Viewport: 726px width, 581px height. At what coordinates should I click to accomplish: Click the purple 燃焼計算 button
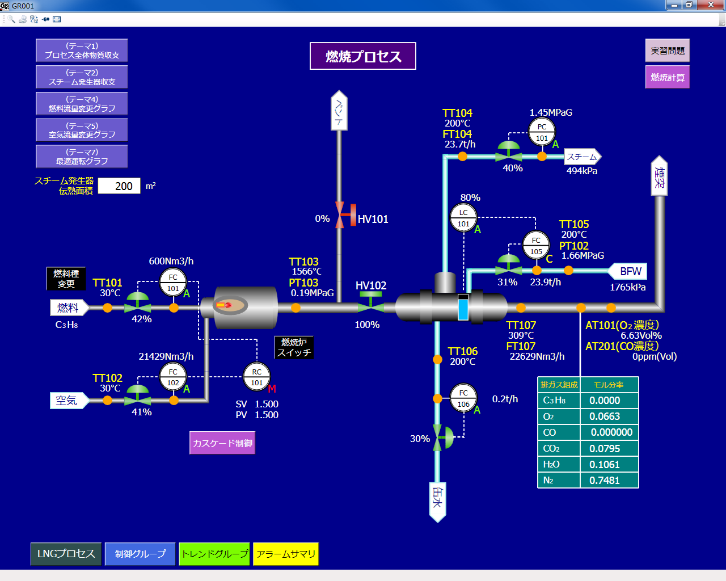tap(667, 77)
